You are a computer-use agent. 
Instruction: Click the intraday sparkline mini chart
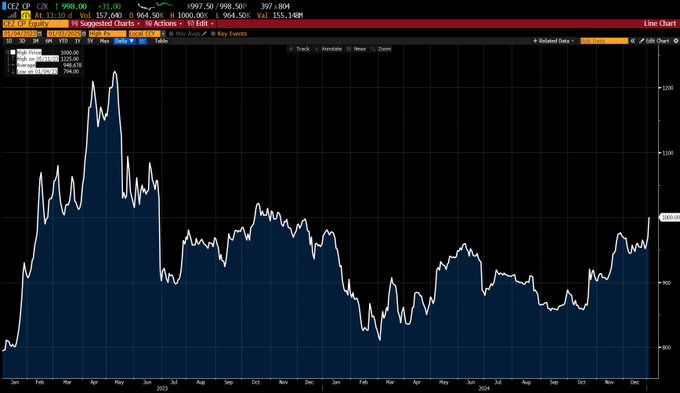(x=155, y=7)
